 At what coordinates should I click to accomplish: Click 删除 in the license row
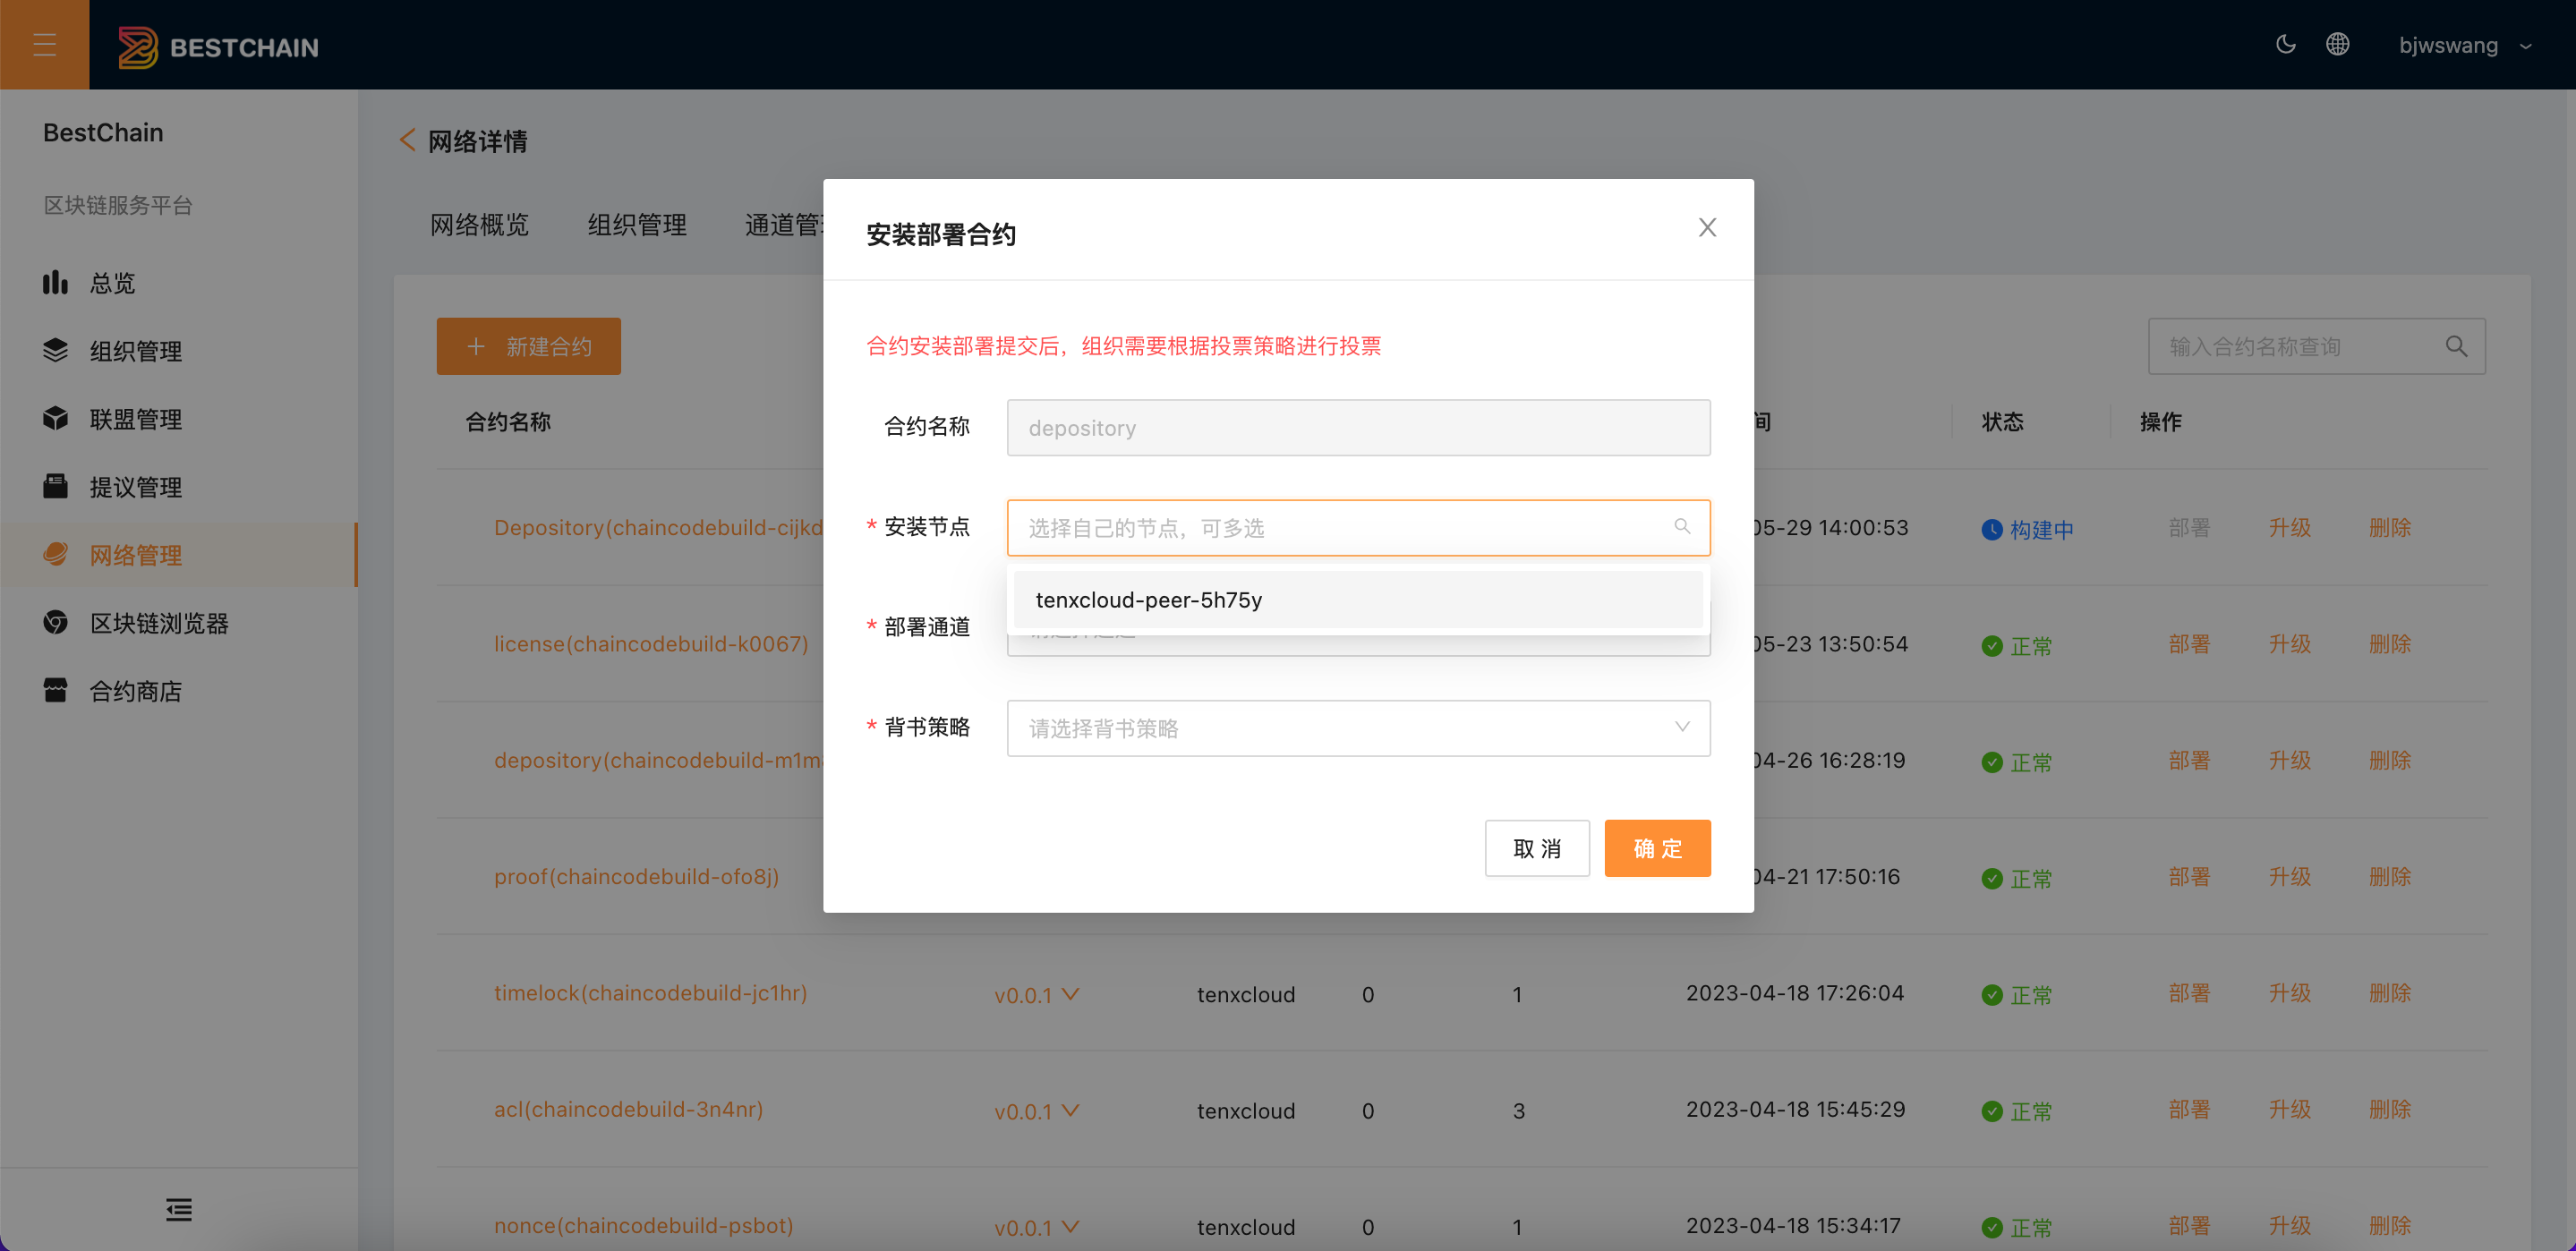pyautogui.click(x=2390, y=644)
